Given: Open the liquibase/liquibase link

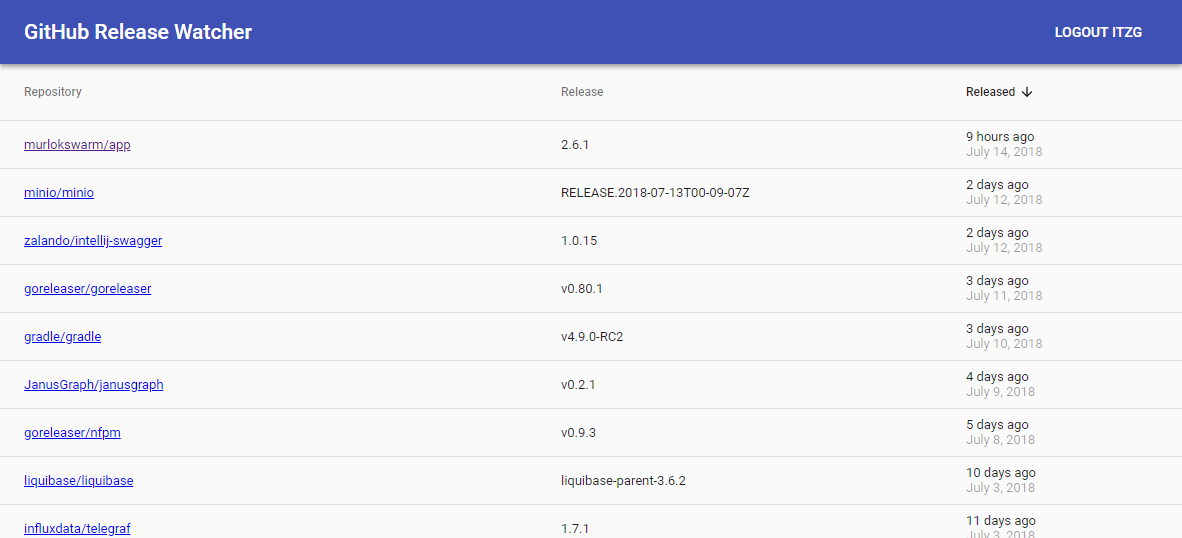Looking at the screenshot, I should [78, 481].
